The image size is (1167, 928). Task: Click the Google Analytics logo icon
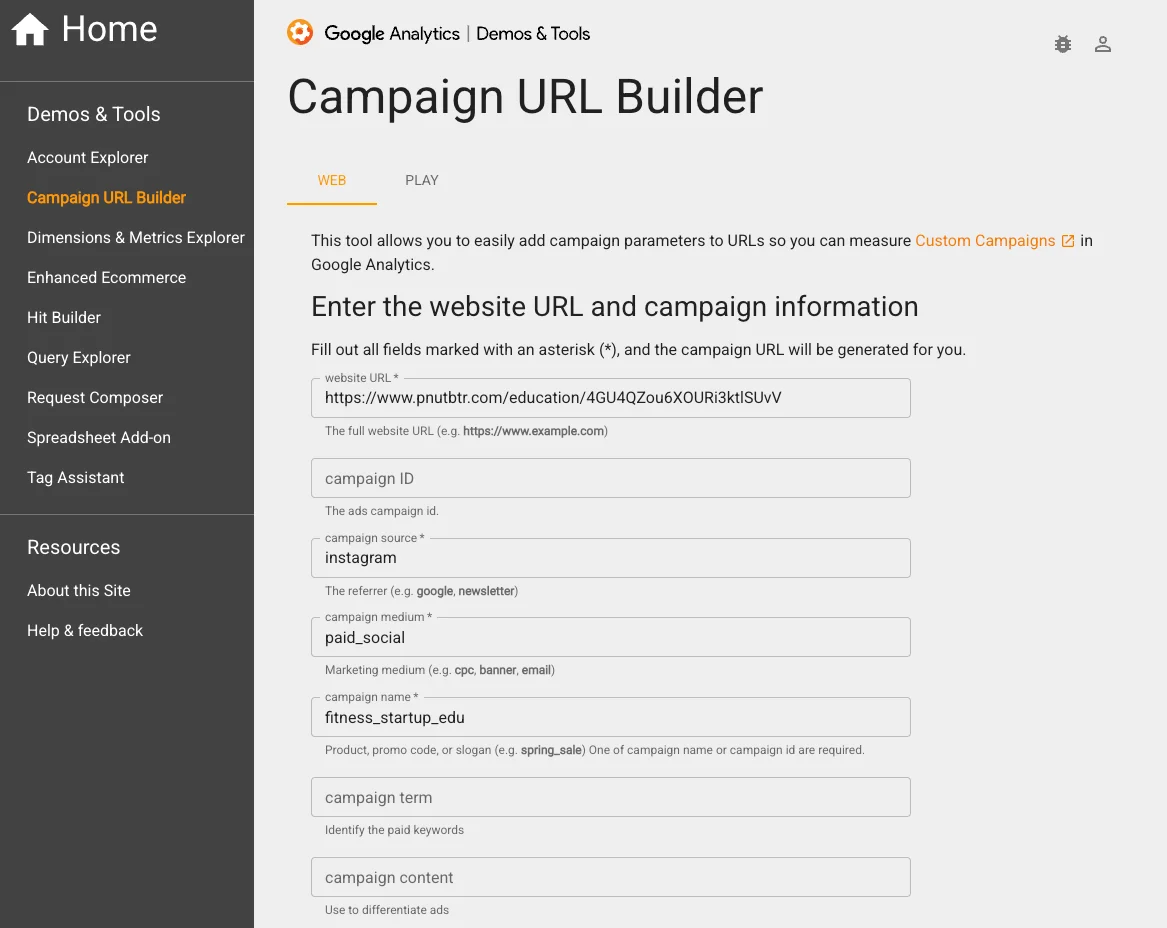coord(300,33)
